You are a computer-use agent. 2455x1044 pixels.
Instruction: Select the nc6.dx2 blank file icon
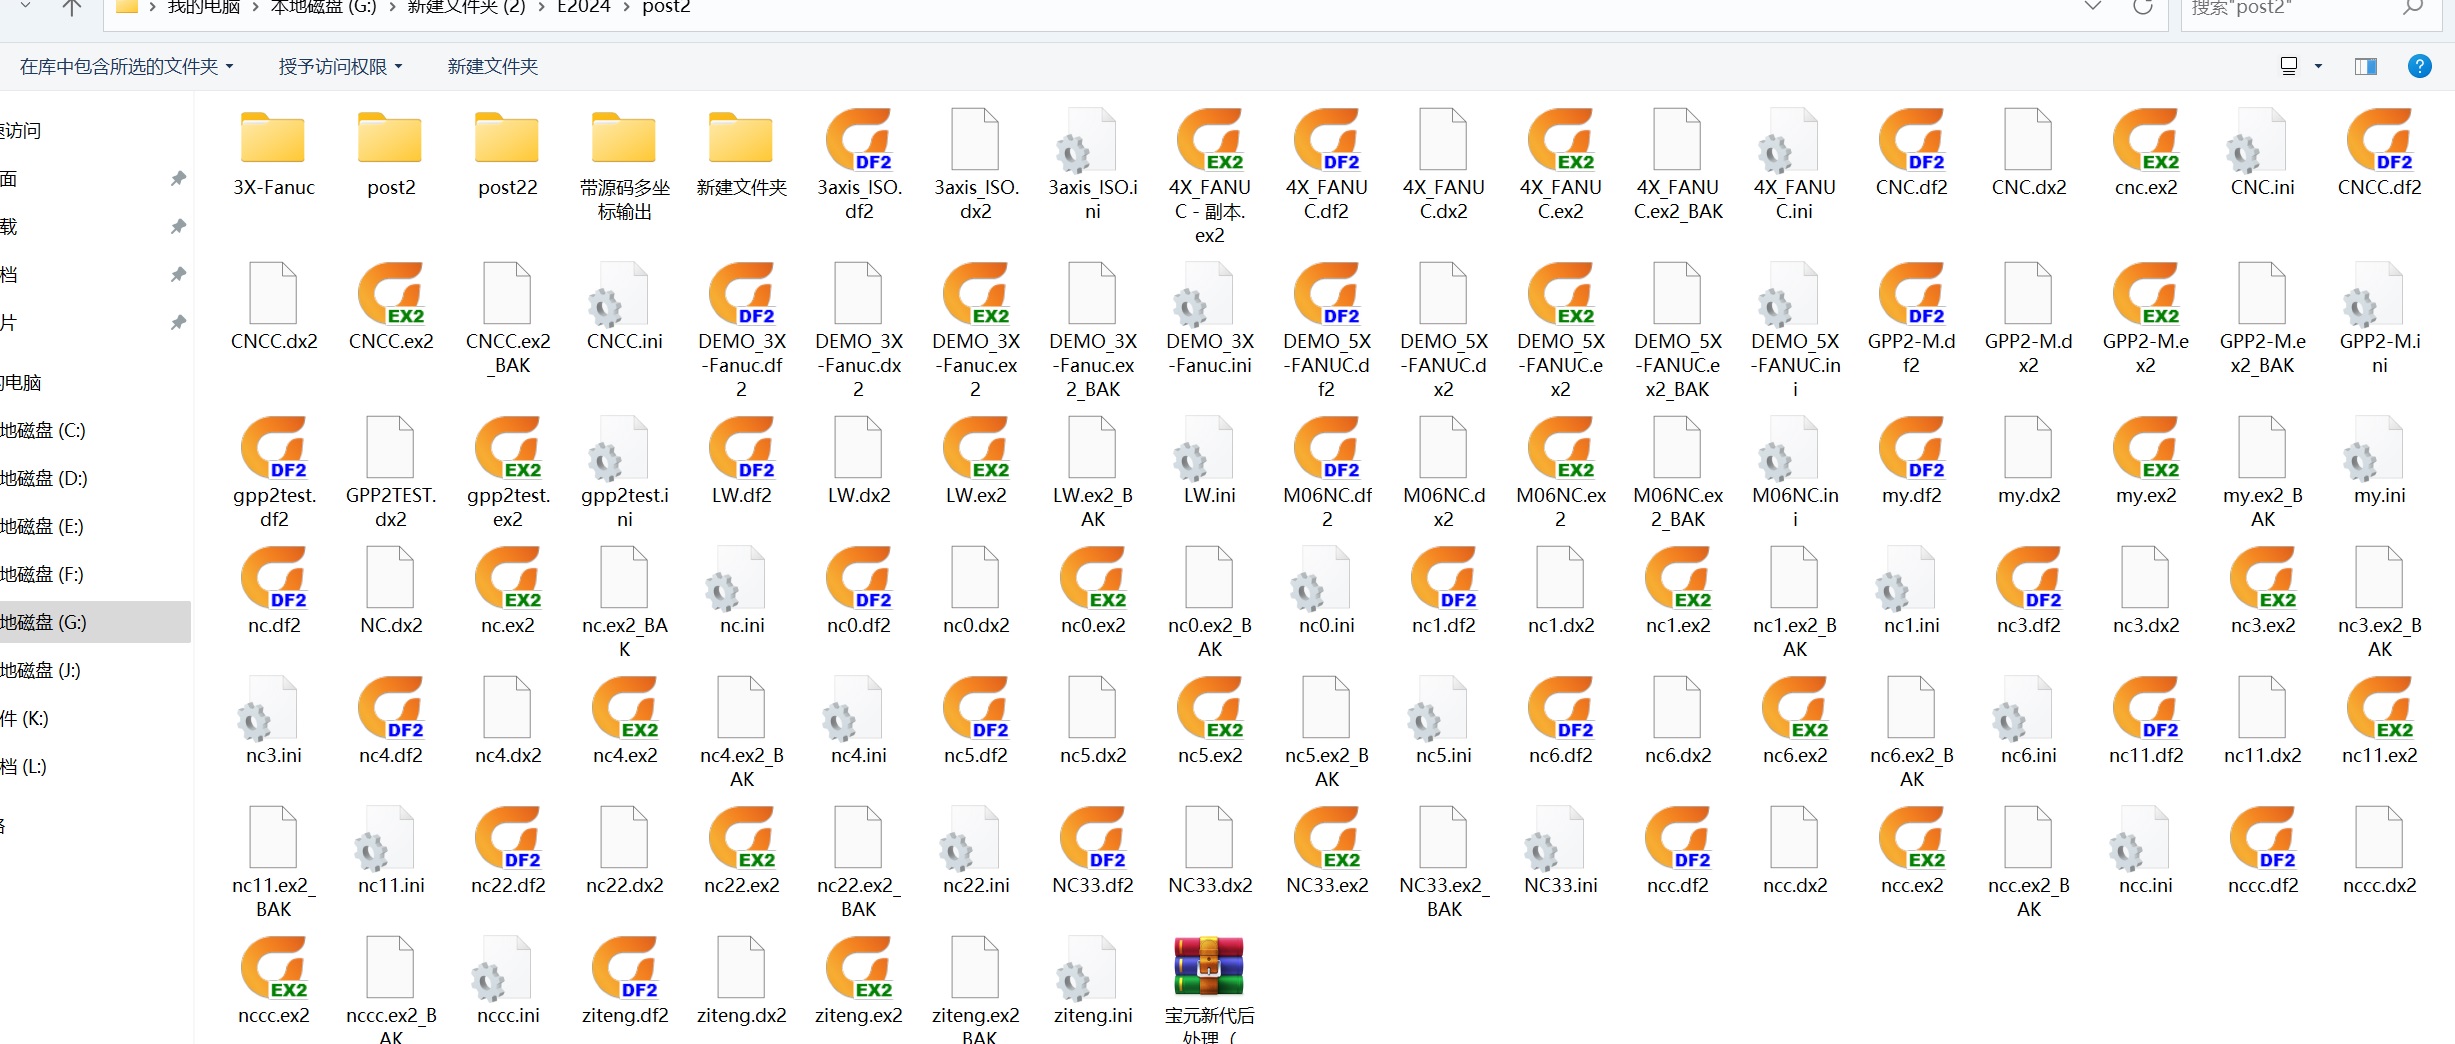pyautogui.click(x=1677, y=707)
